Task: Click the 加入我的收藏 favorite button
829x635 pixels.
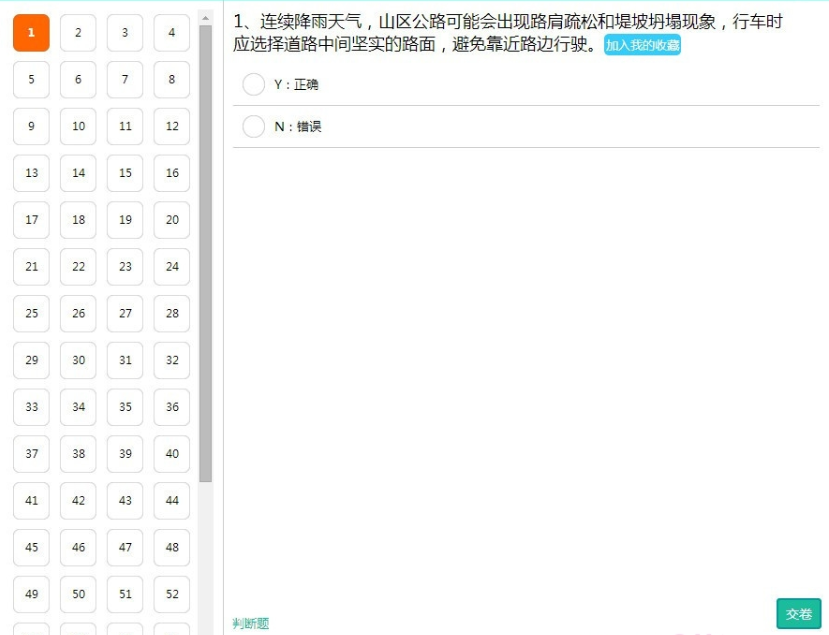Action: tap(640, 45)
